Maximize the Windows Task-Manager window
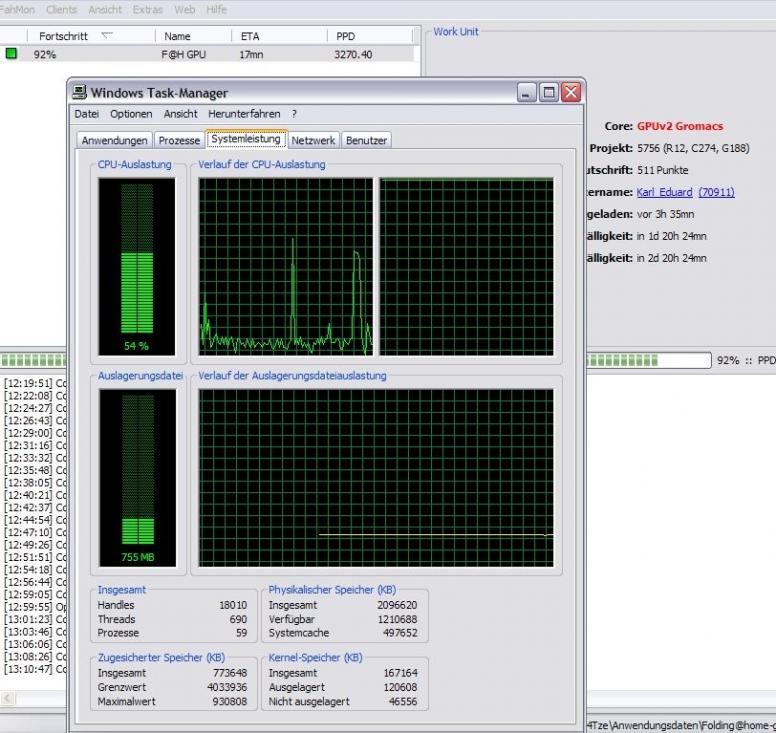Image resolution: width=776 pixels, height=733 pixels. [549, 93]
